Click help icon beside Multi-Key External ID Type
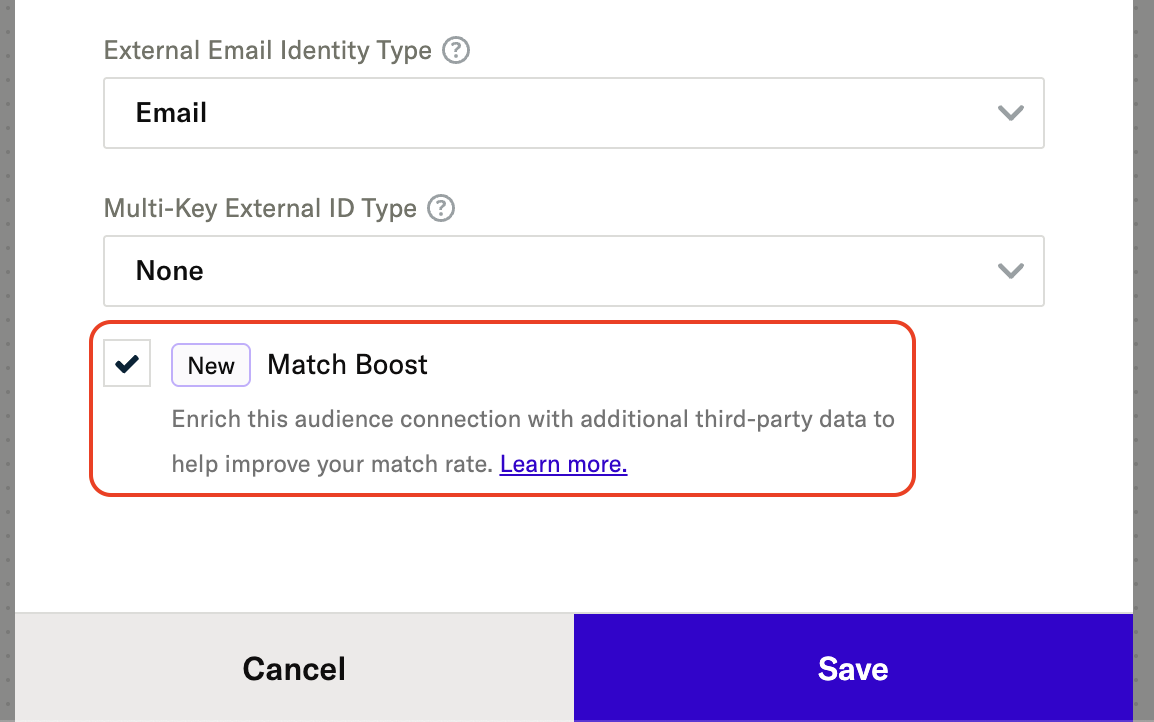 441,209
